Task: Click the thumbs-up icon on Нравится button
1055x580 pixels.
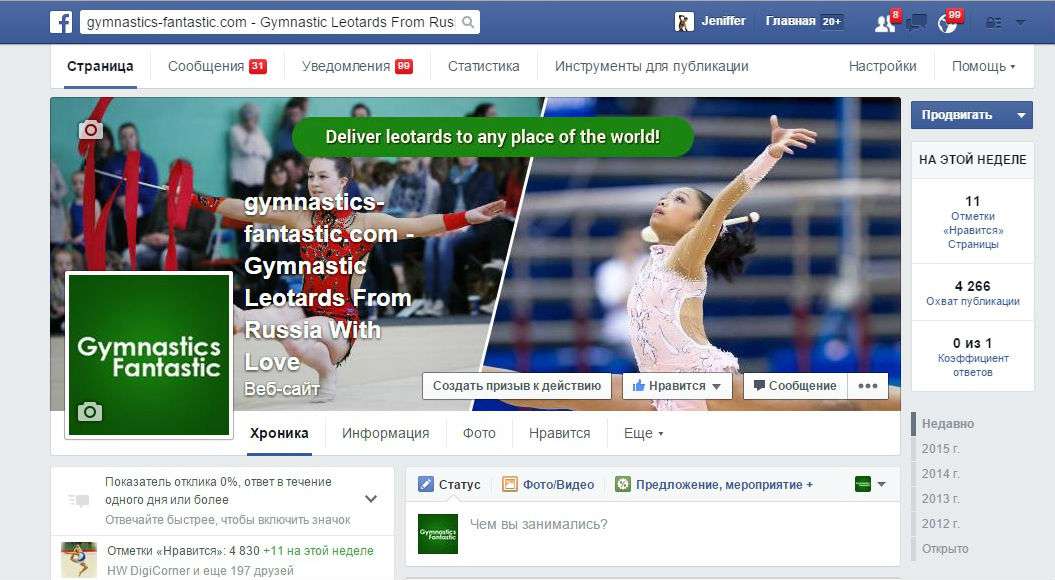Action: click(639, 385)
